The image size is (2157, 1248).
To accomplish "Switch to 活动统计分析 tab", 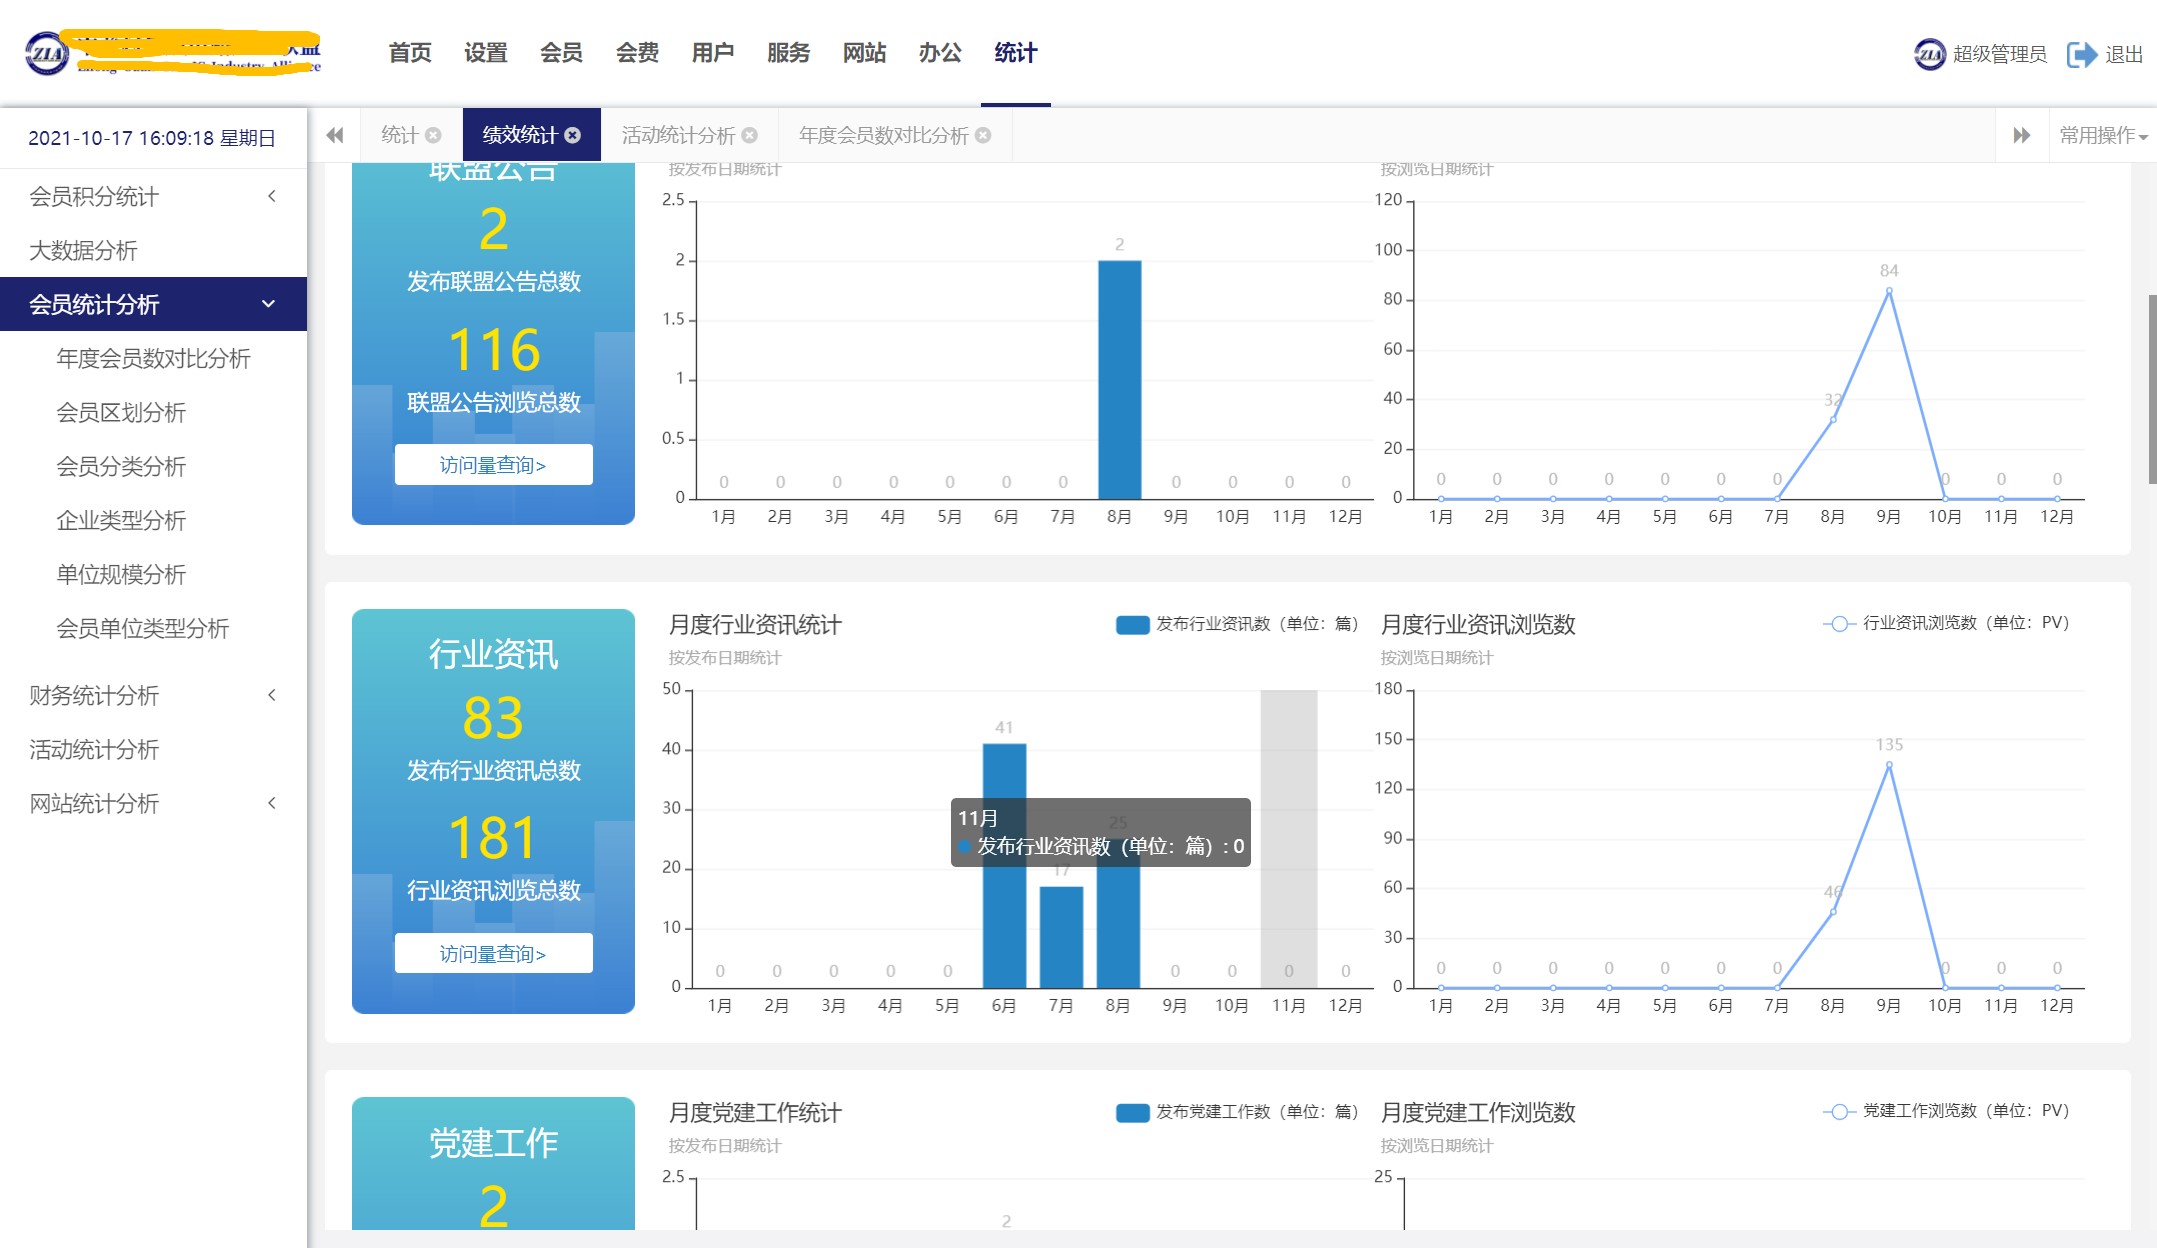I will tap(678, 135).
